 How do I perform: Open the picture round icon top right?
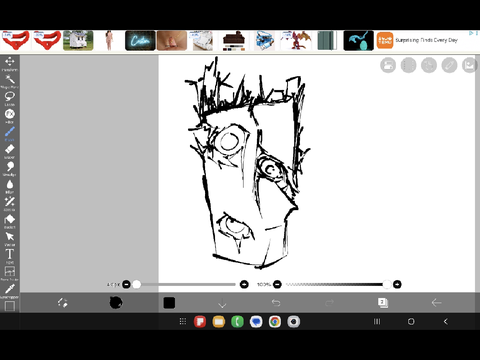[469, 65]
